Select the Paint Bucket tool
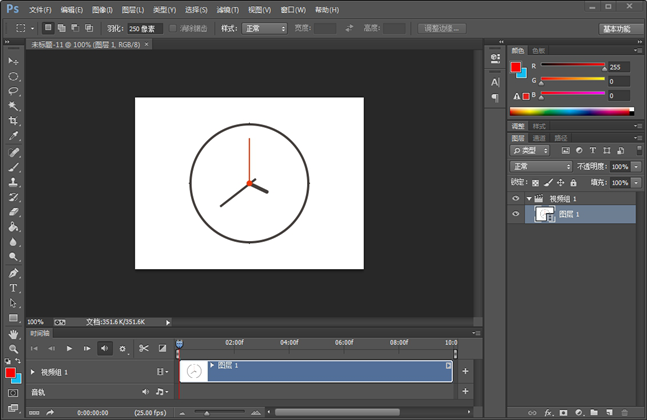This screenshot has height=420, width=647. (13, 227)
